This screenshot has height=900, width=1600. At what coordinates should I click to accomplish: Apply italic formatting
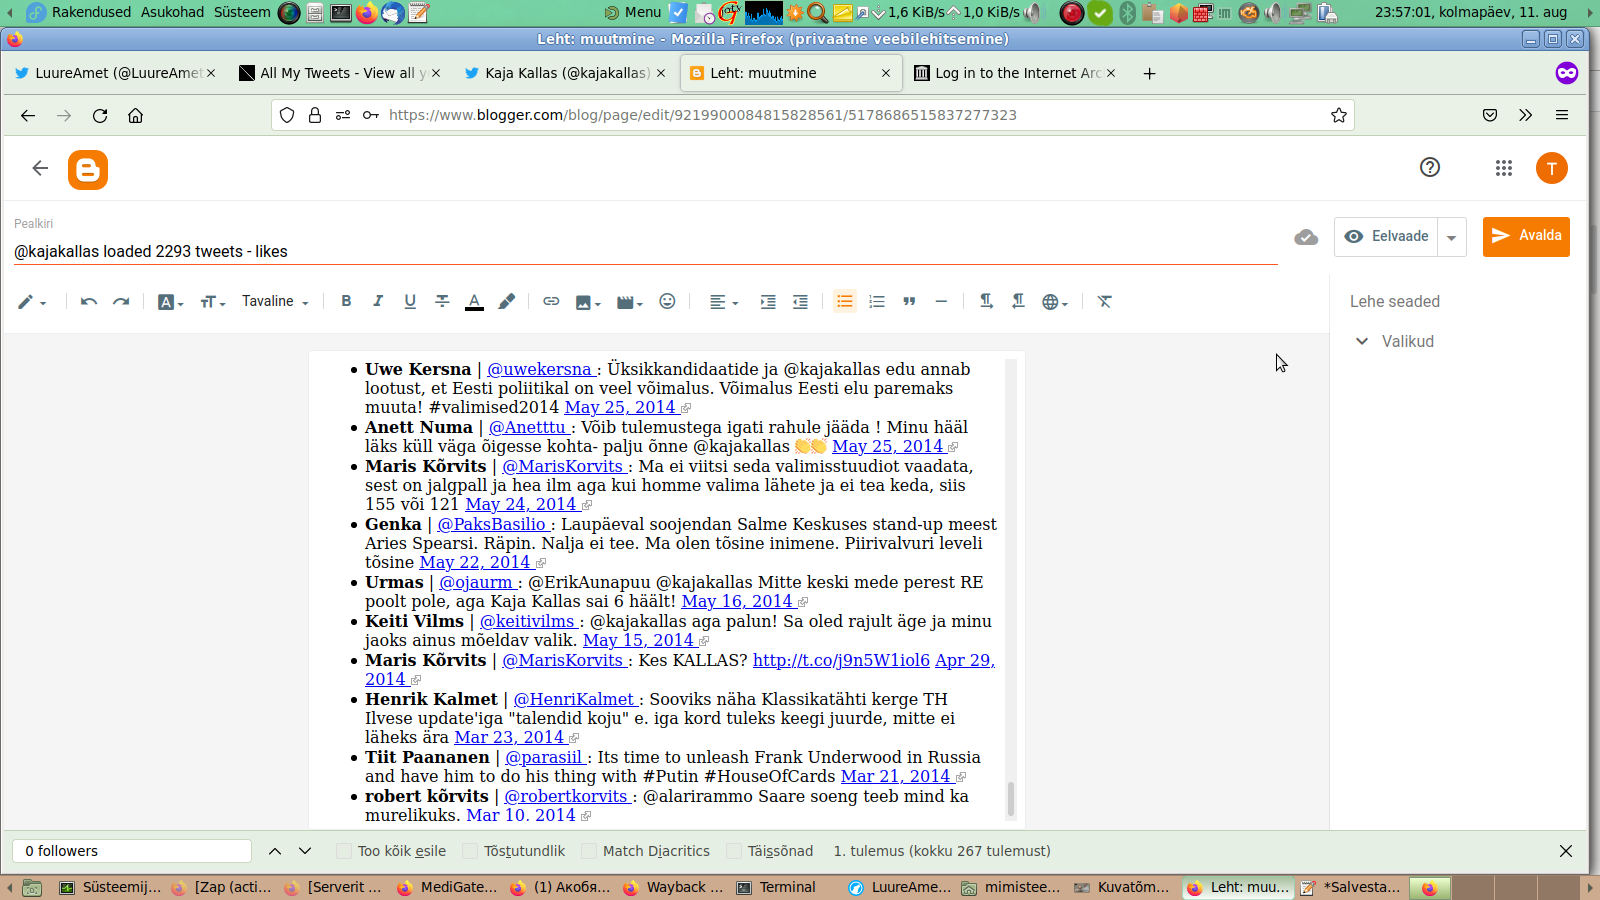[378, 301]
